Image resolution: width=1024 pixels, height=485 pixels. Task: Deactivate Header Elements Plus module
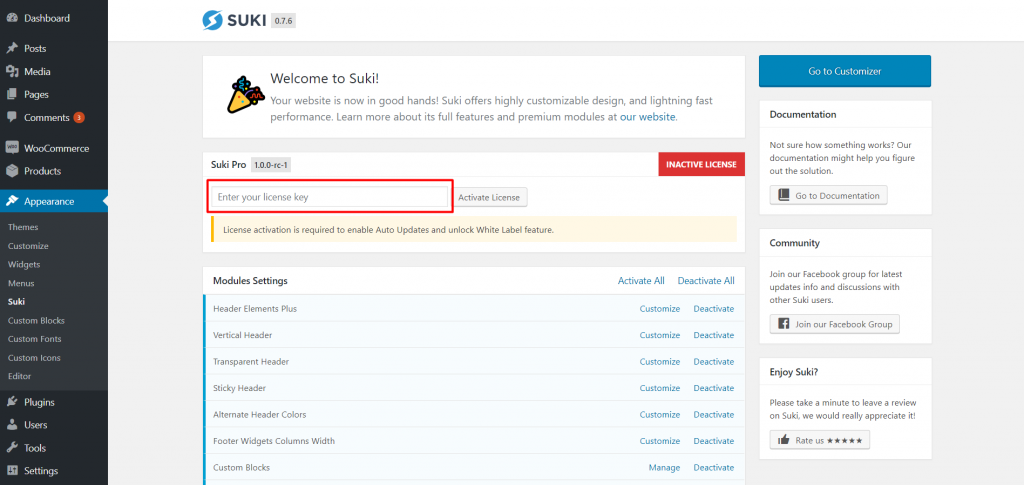[x=714, y=309]
